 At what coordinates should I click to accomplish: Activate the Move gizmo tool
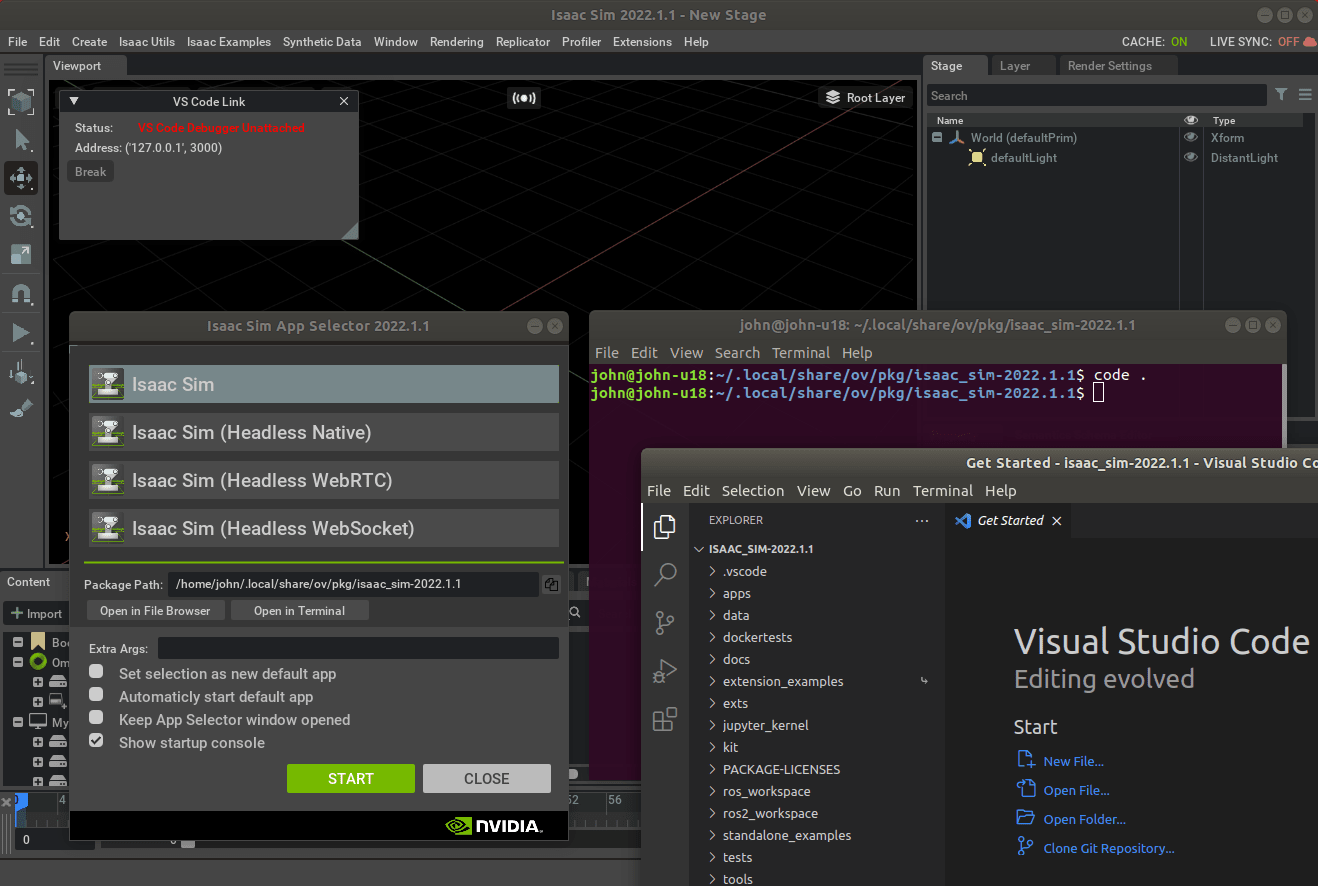point(21,178)
